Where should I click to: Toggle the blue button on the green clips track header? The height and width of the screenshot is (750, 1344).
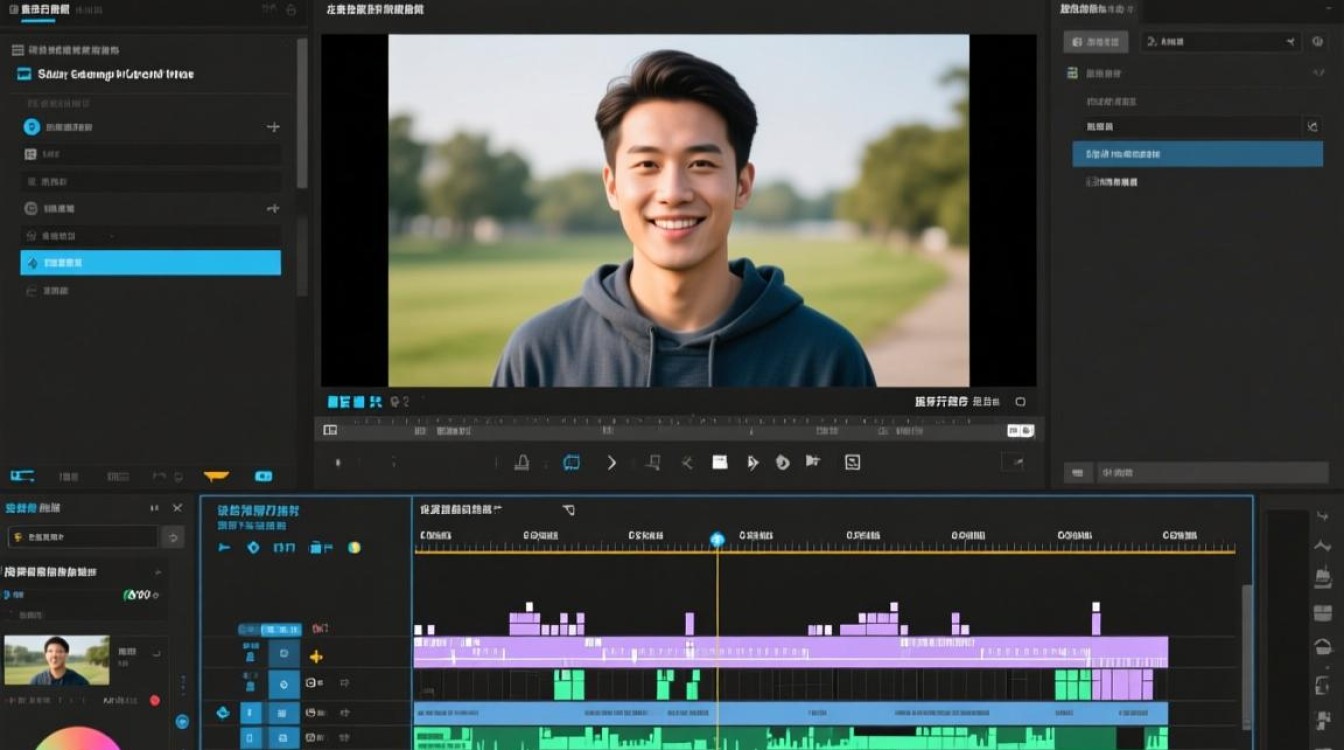coord(283,684)
